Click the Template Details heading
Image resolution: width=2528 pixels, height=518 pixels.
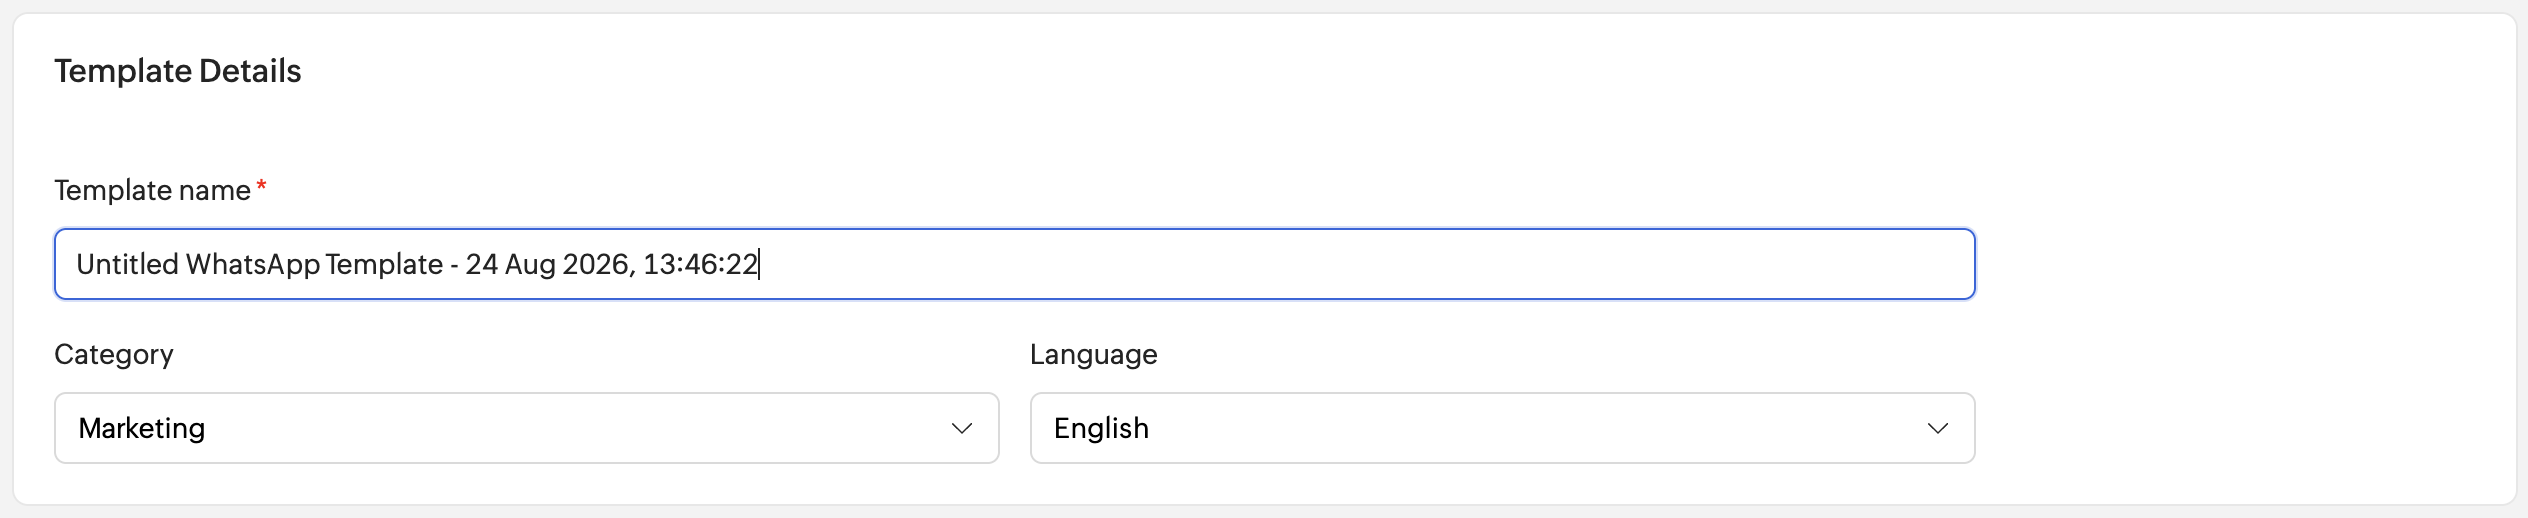click(x=178, y=71)
